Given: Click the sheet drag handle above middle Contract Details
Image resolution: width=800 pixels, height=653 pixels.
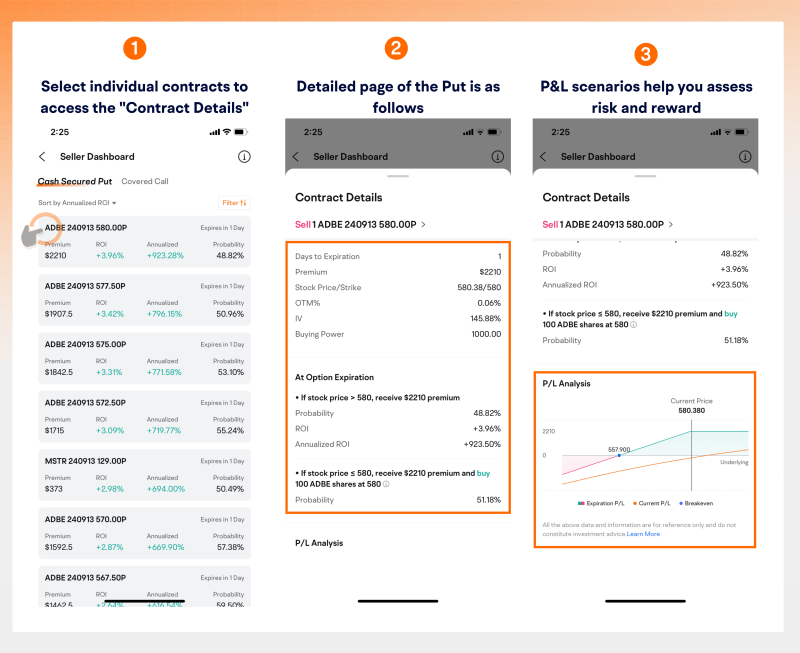Looking at the screenshot, I should click(398, 176).
